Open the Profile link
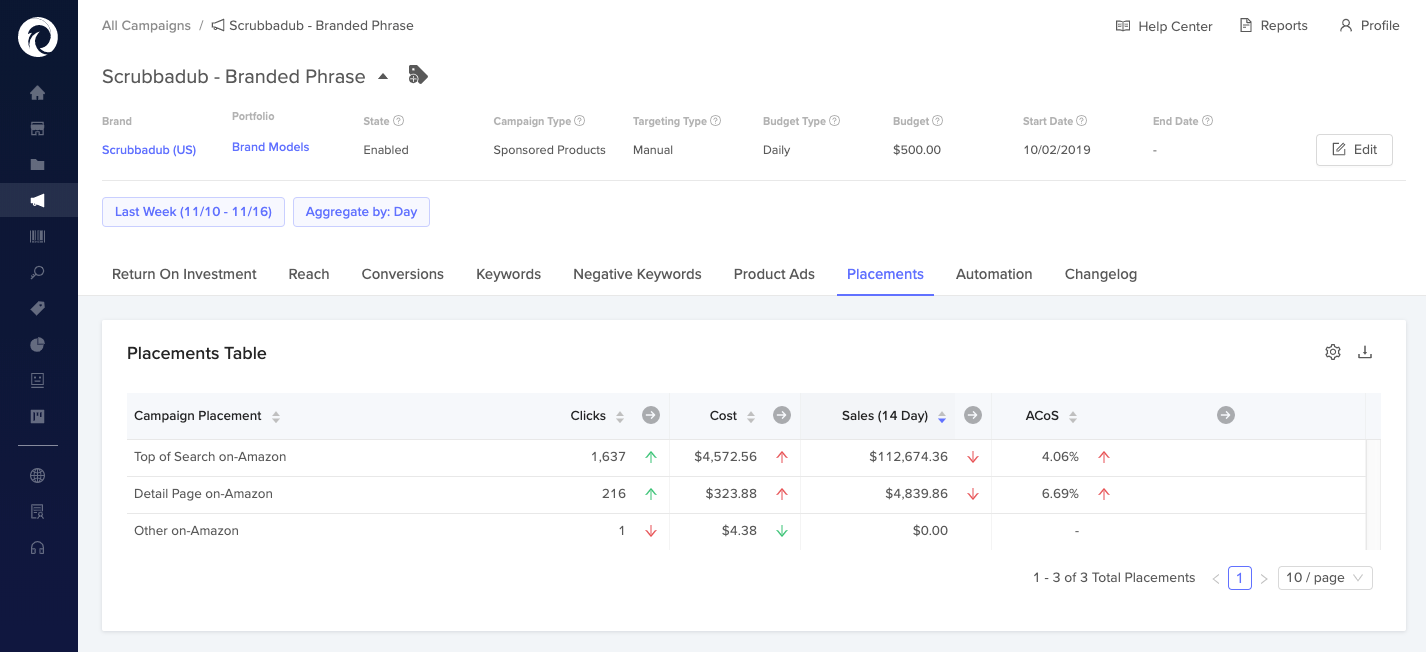 [1369, 25]
